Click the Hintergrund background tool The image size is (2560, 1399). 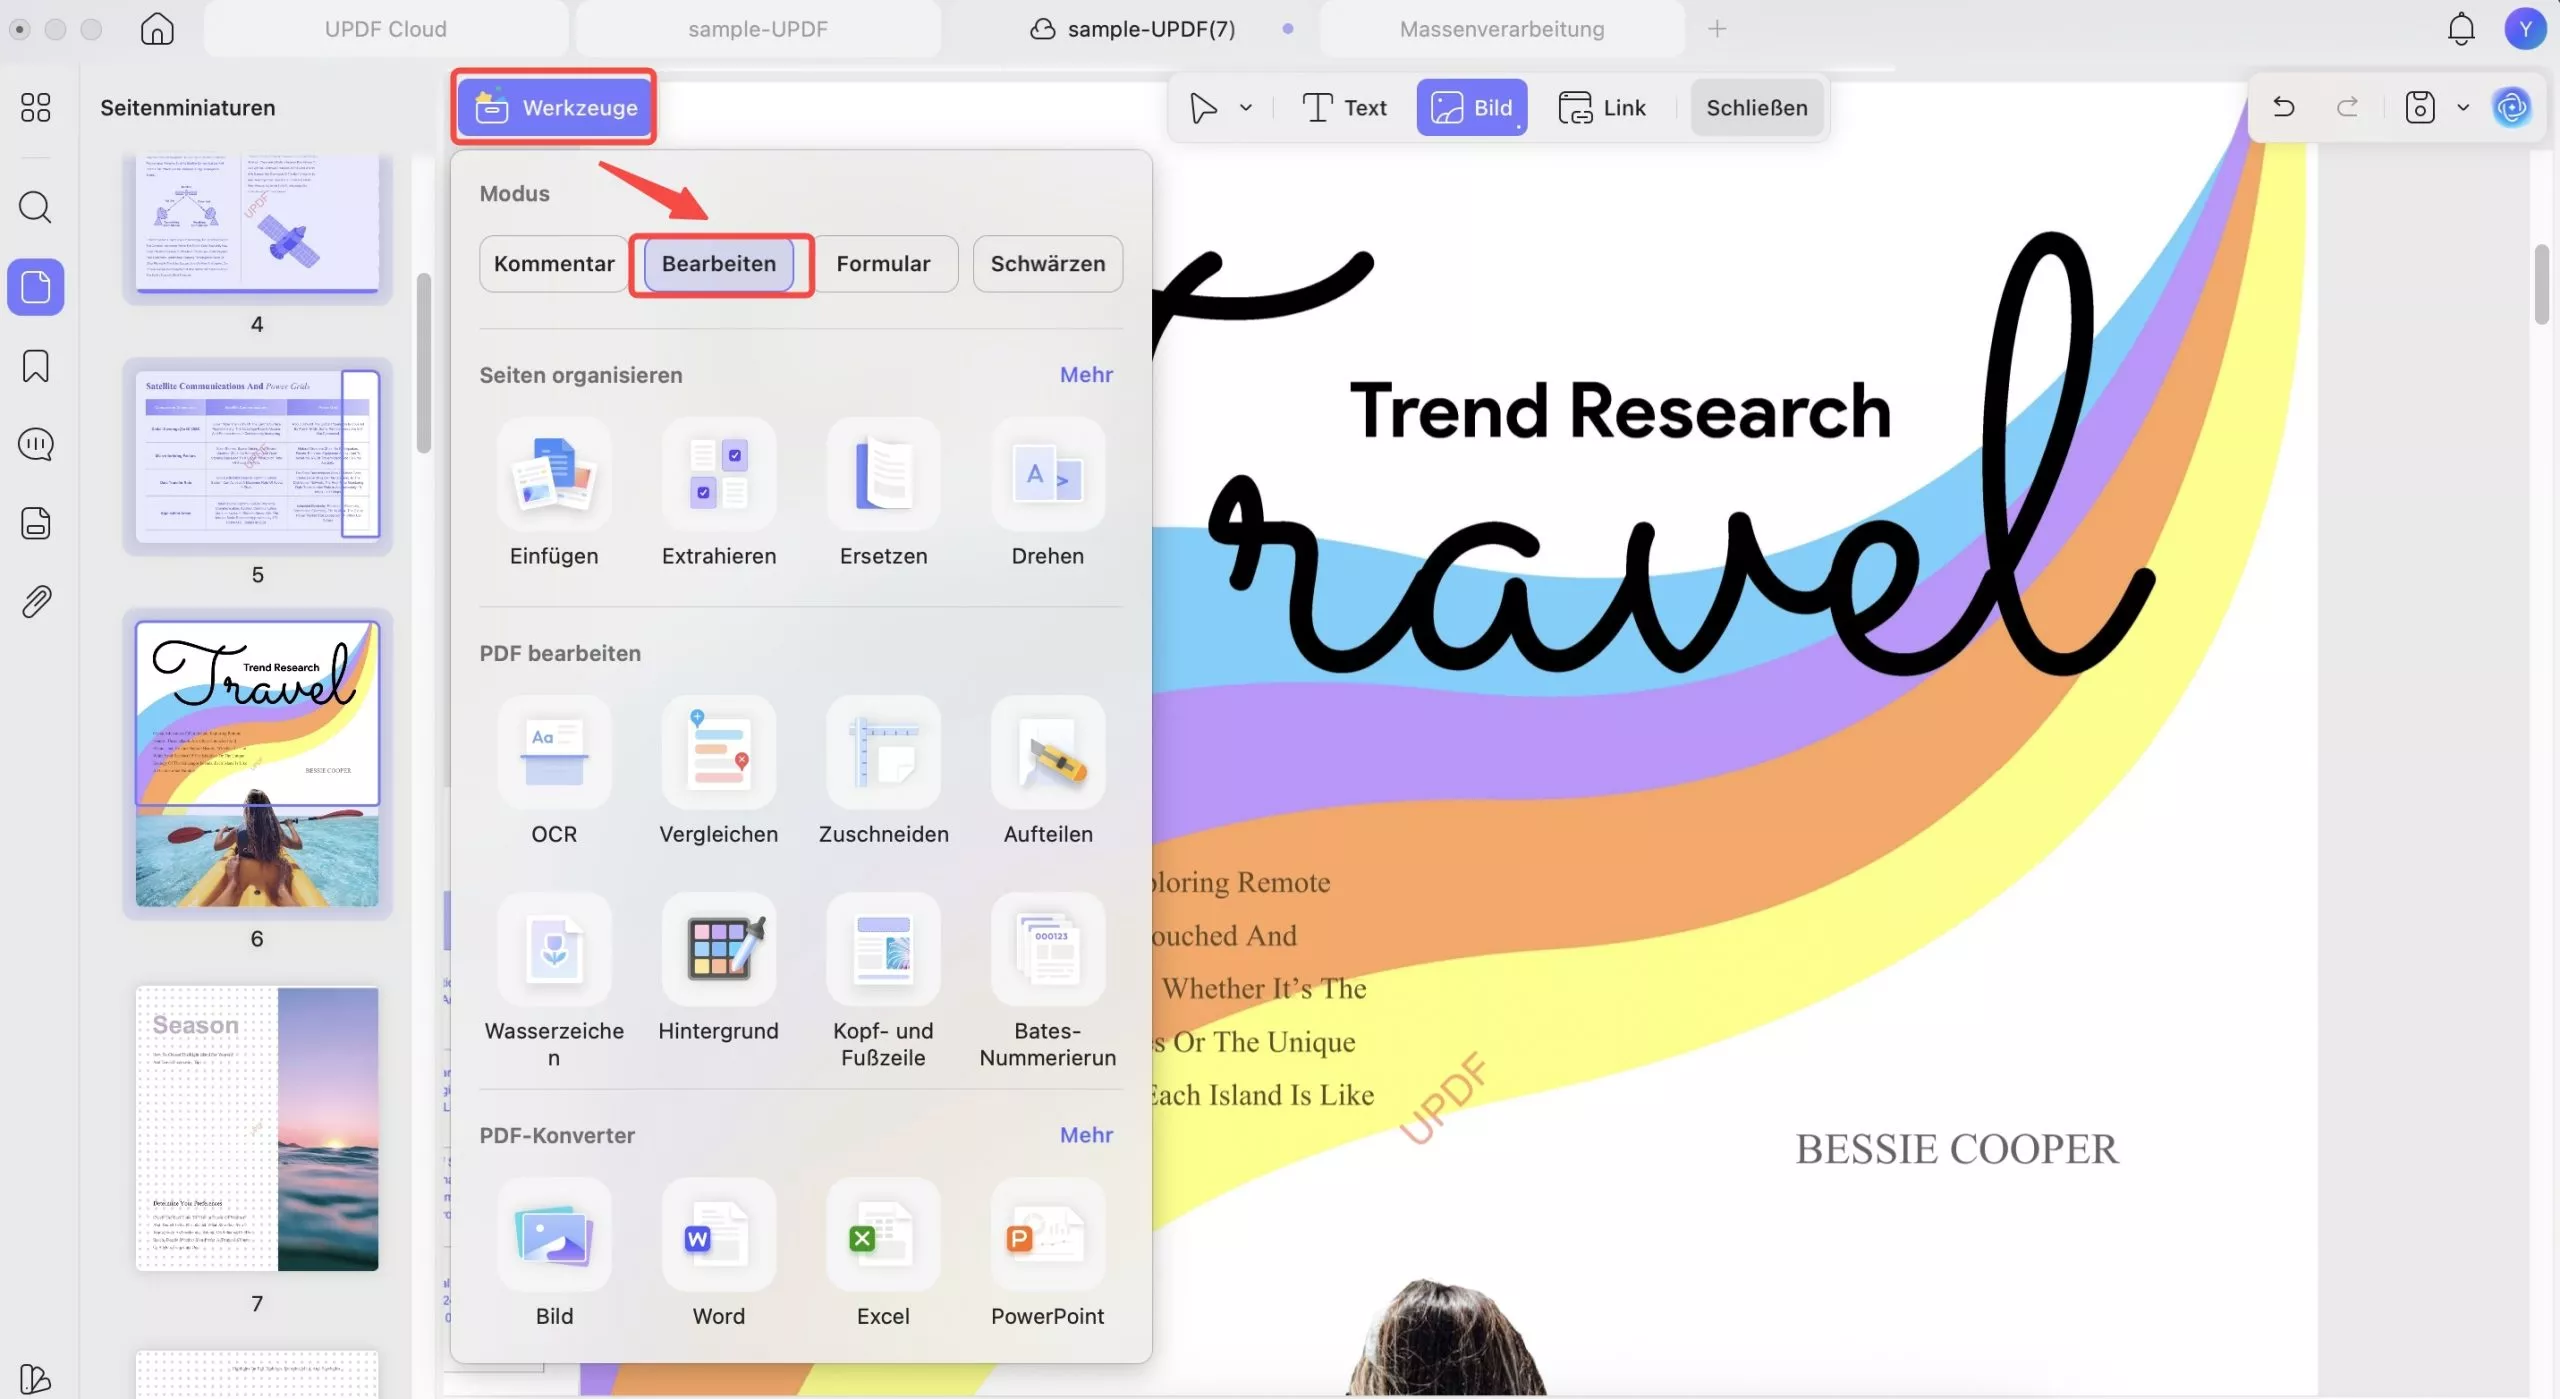[x=718, y=951]
